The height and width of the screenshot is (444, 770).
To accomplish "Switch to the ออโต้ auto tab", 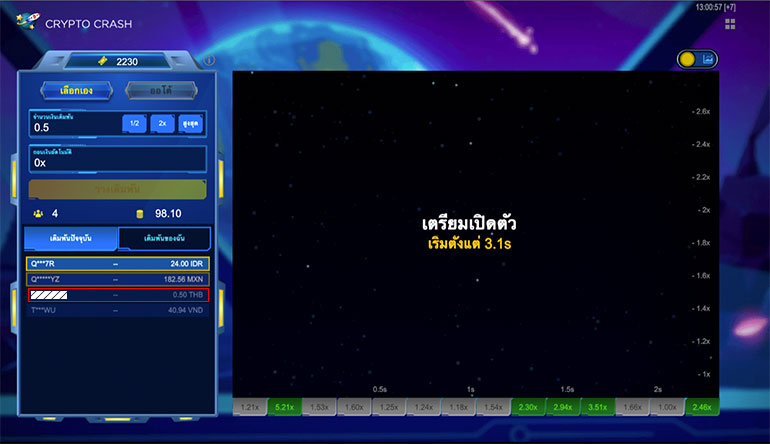I will (x=162, y=90).
